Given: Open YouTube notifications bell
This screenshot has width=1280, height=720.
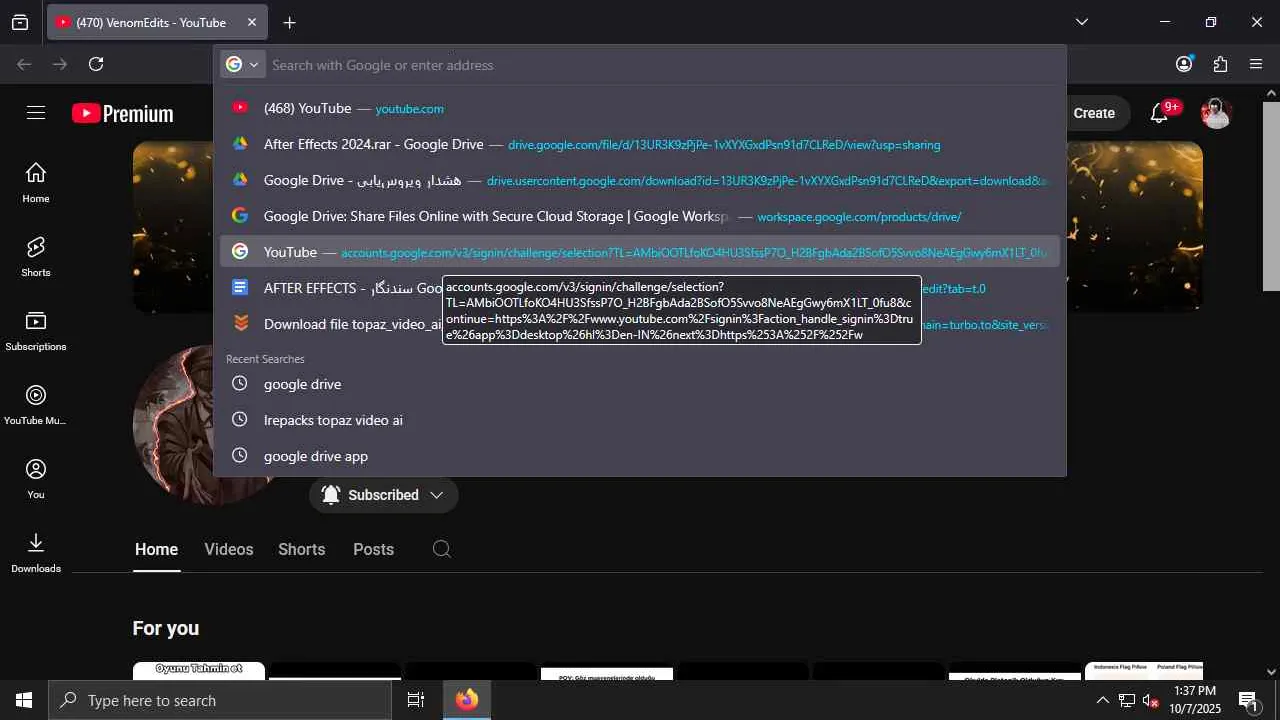Looking at the screenshot, I should point(1160,113).
